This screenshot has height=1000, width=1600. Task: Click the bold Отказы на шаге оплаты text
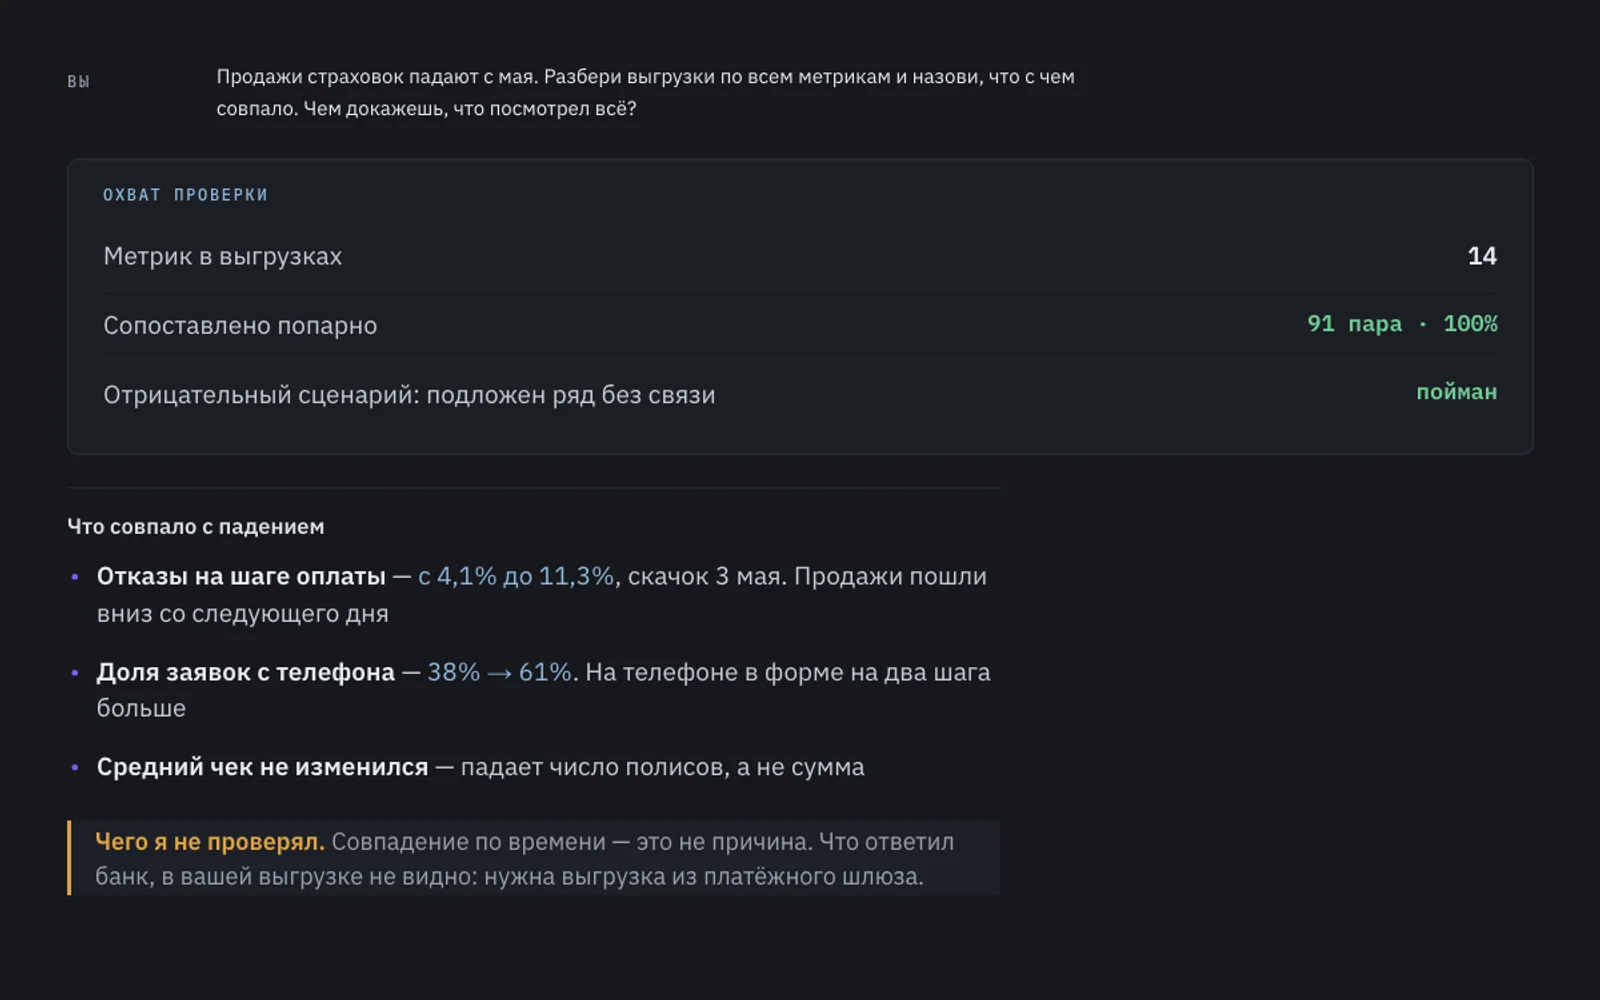tap(241, 576)
